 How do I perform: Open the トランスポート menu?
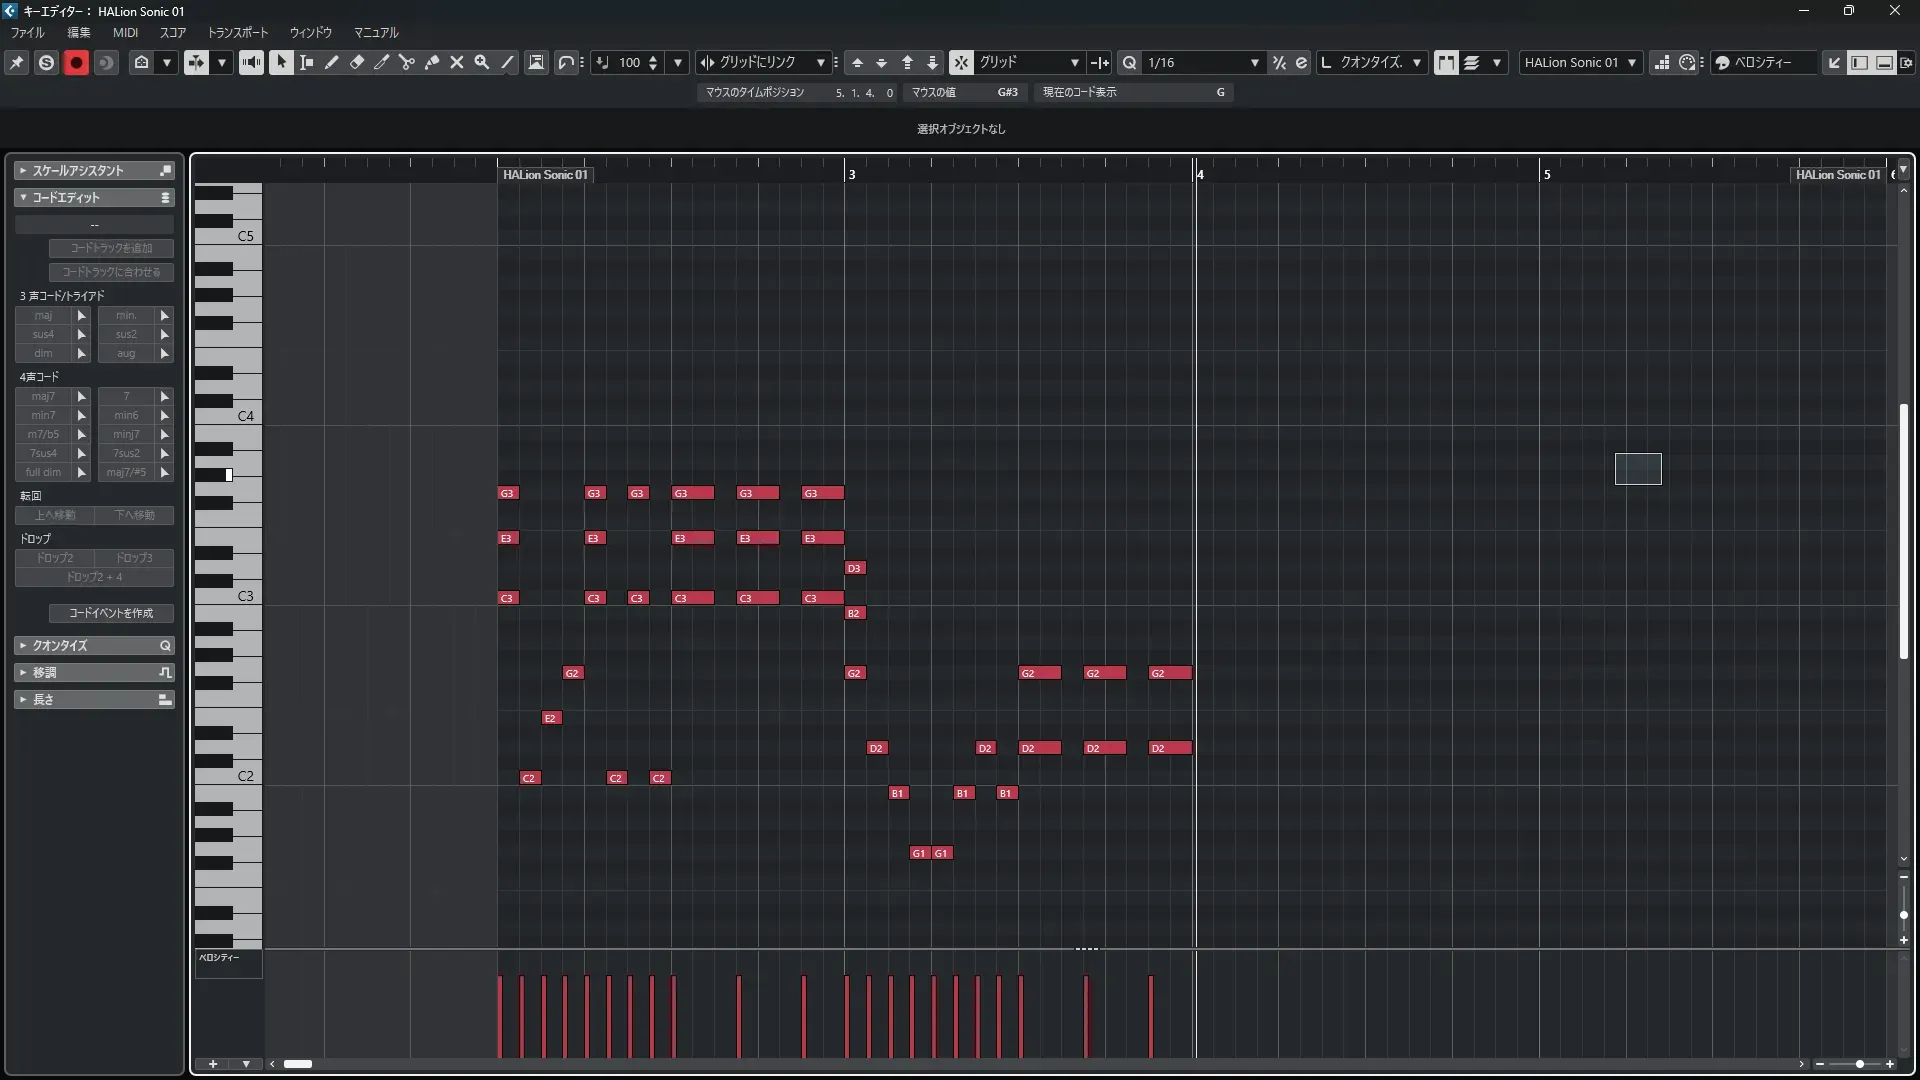(x=238, y=32)
